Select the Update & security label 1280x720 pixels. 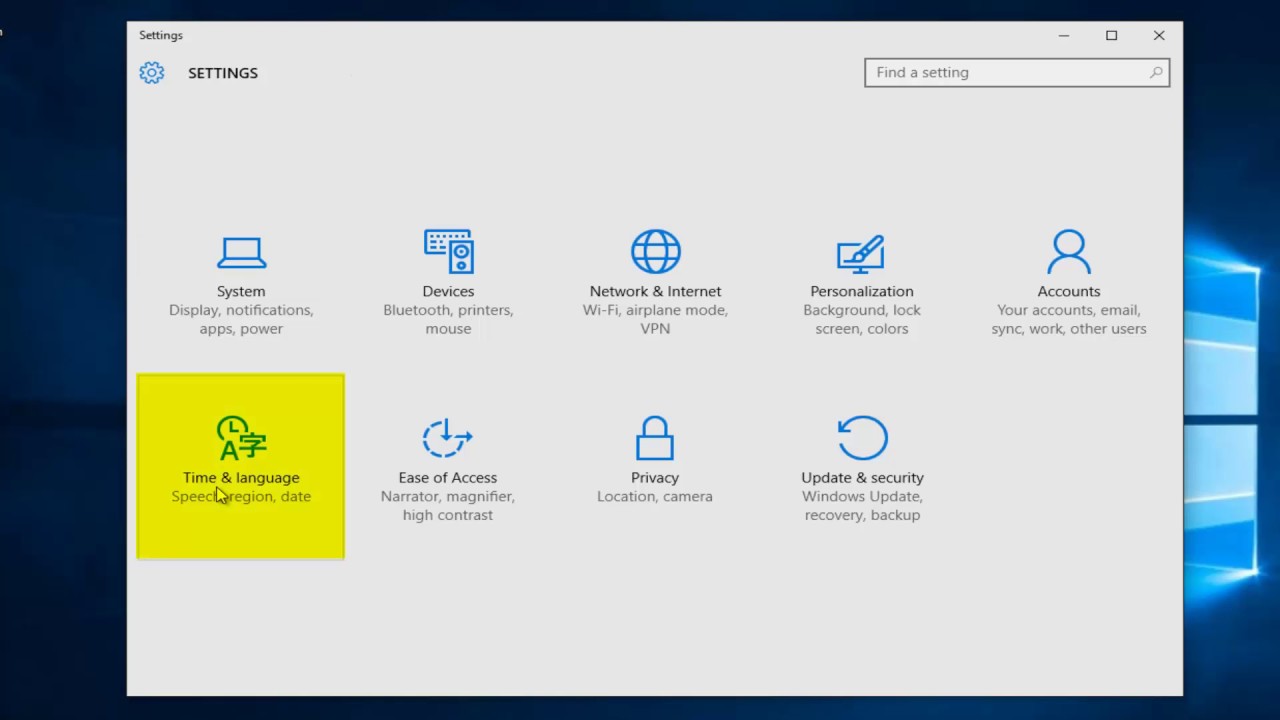coord(862,477)
